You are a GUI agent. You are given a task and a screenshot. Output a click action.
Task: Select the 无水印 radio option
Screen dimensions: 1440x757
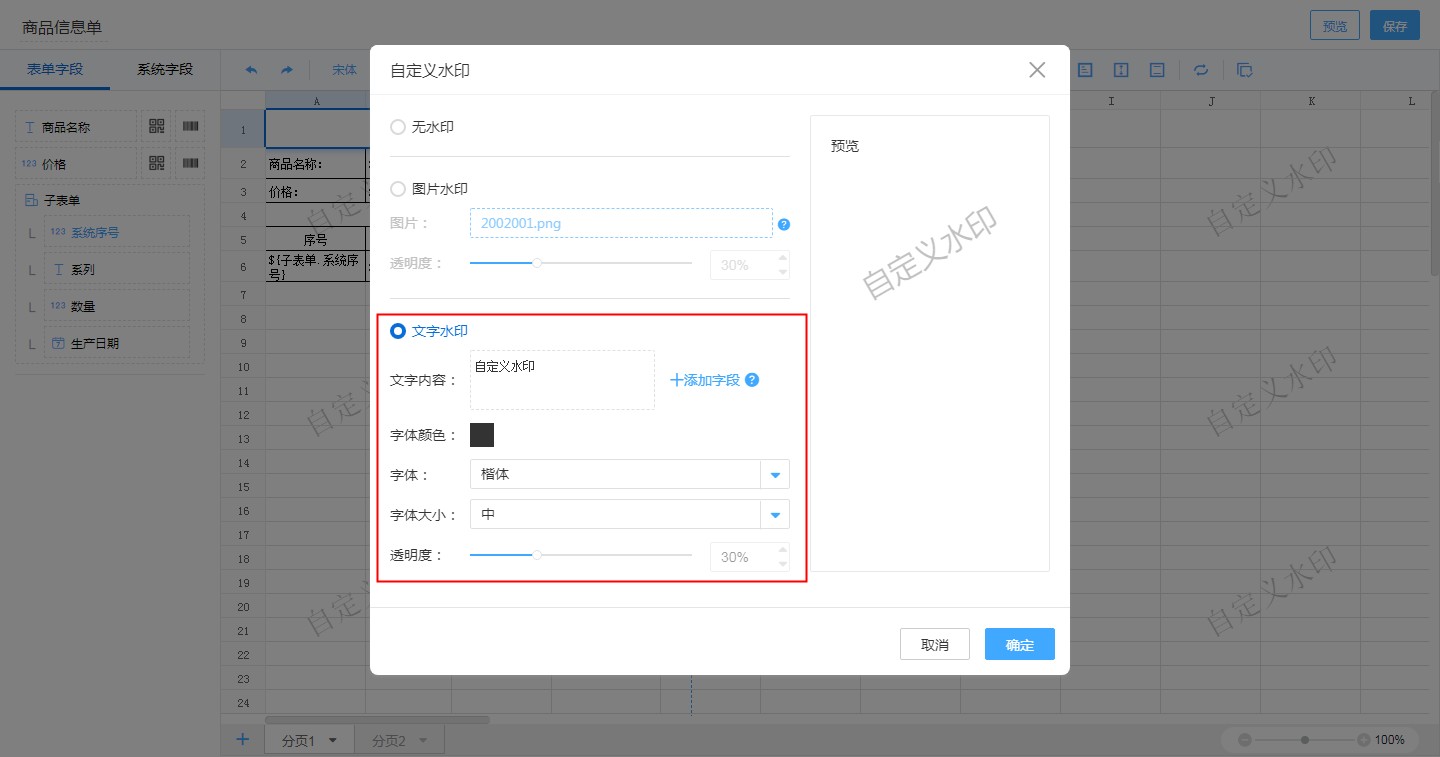[398, 127]
